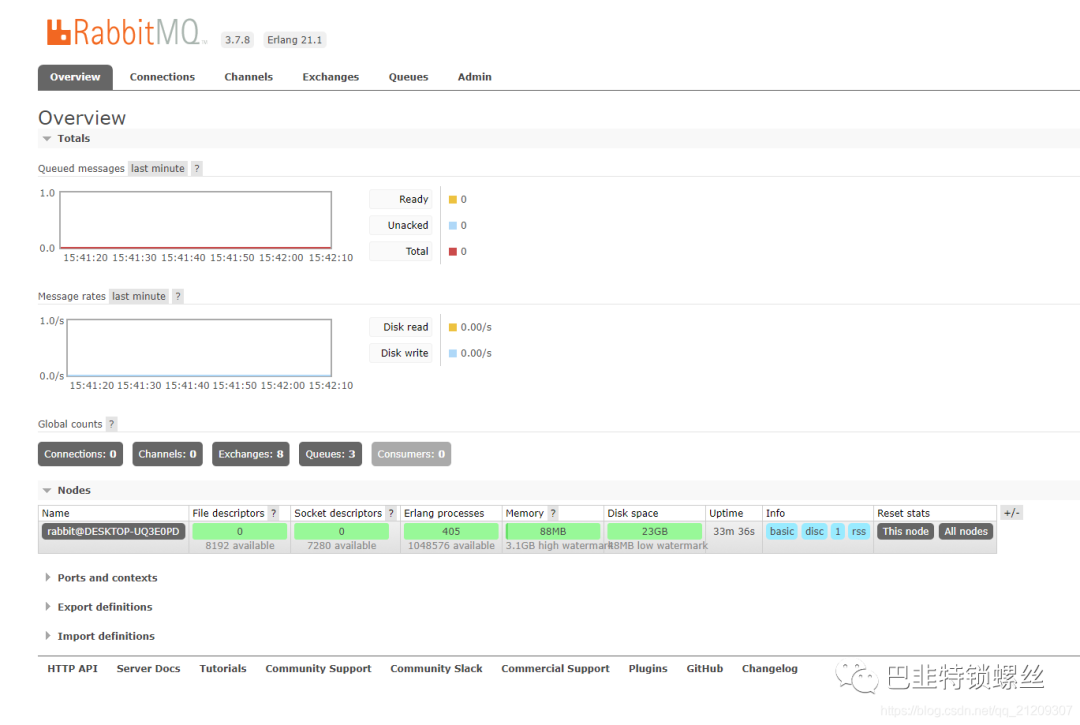
Task: Open help for Message rates
Action: coord(178,296)
